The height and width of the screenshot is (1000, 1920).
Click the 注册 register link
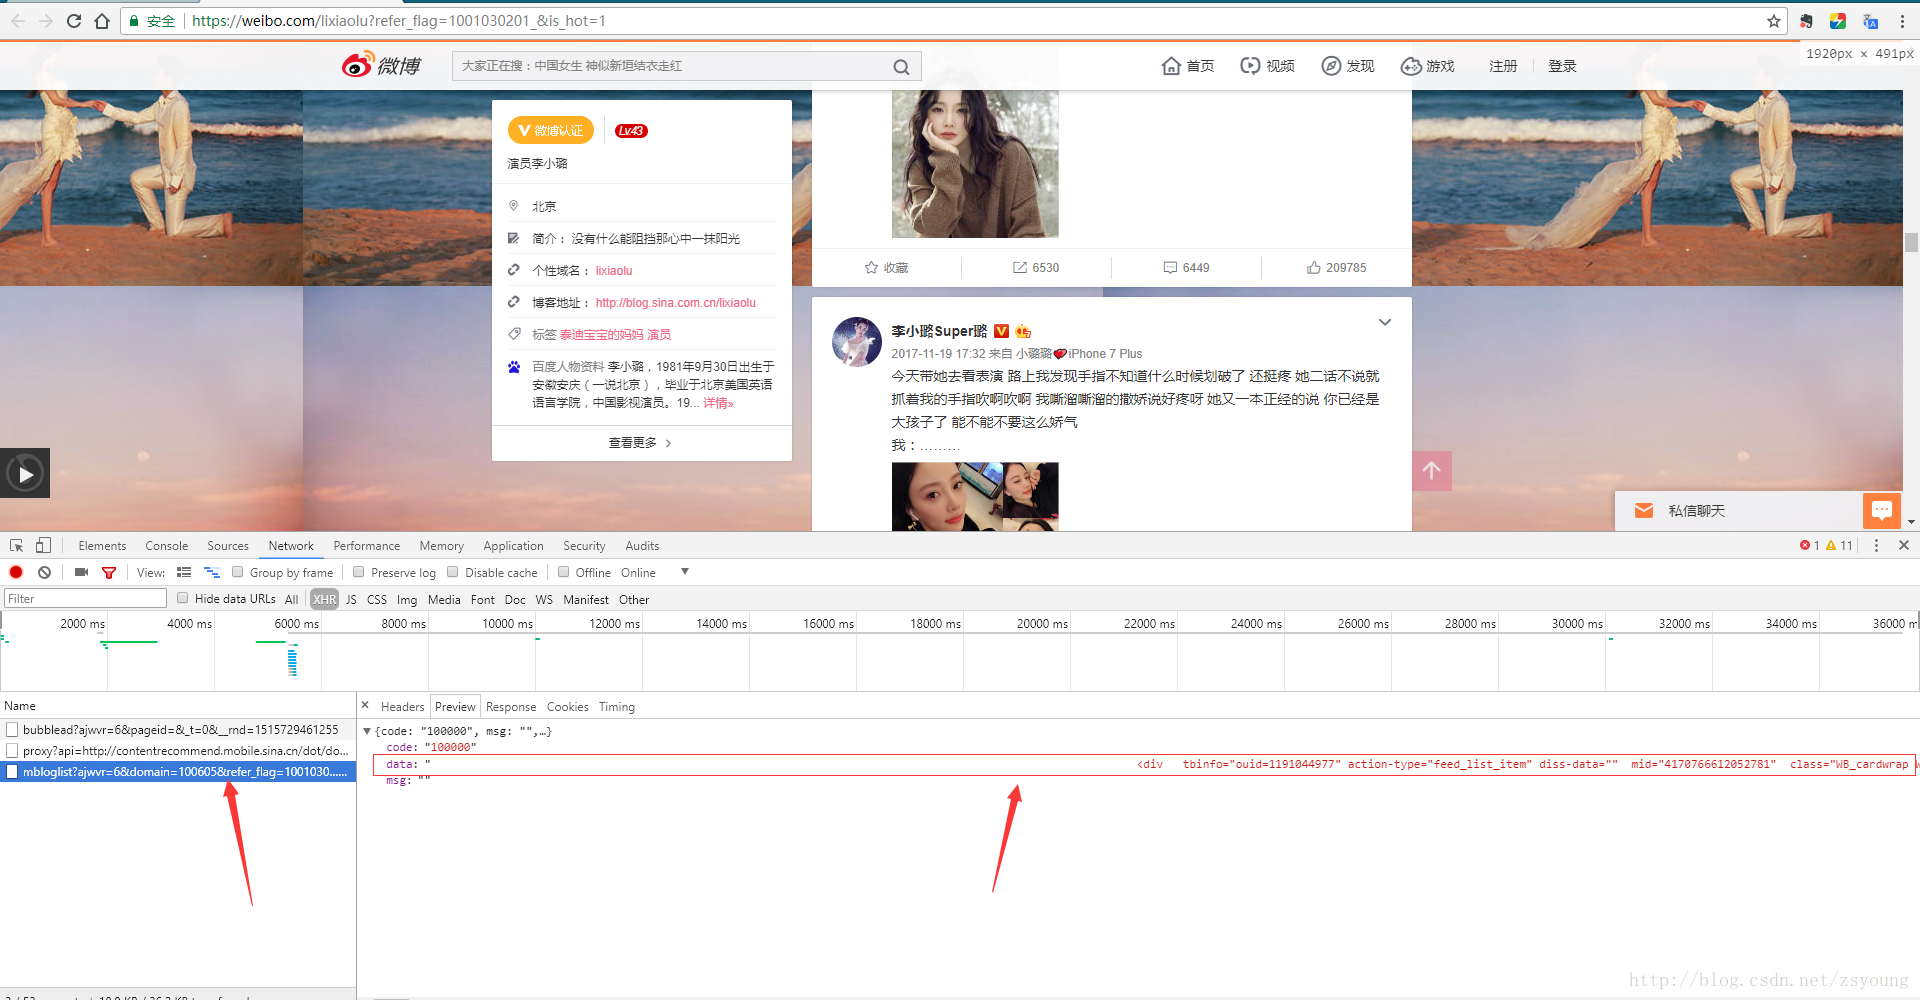(x=1503, y=66)
